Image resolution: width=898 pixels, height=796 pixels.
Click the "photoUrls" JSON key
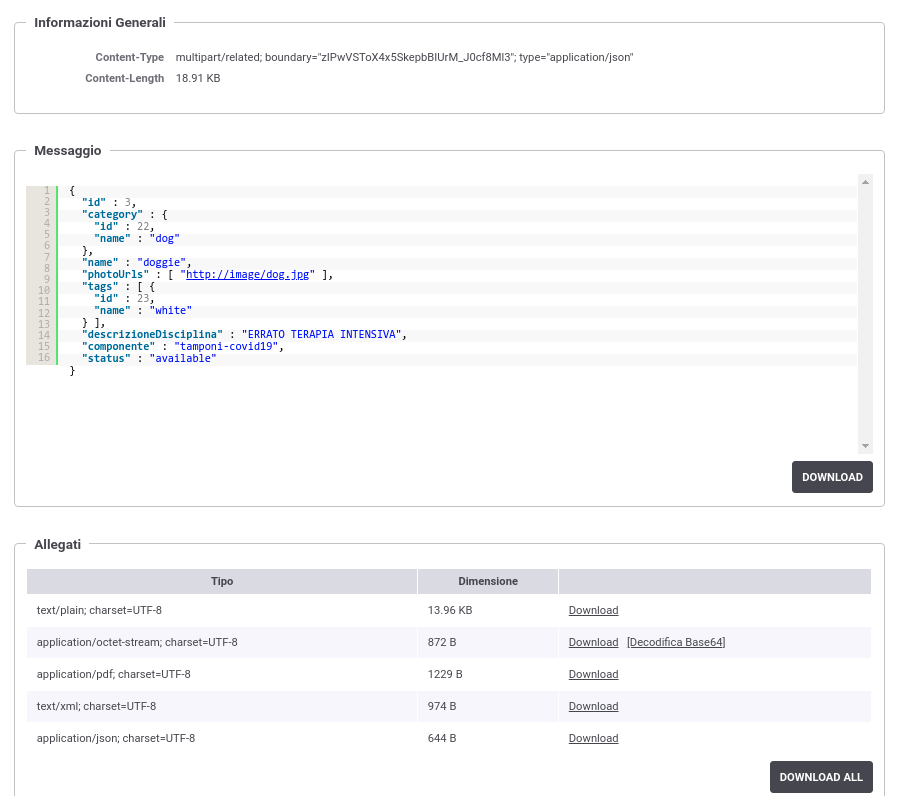coord(115,274)
